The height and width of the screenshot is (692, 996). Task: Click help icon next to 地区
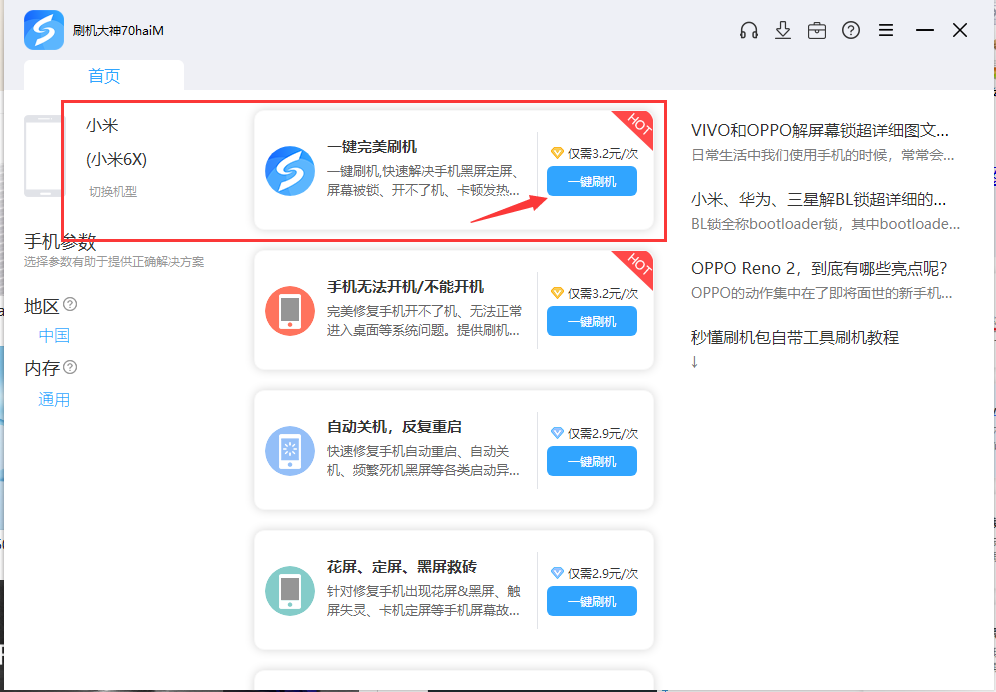[x=70, y=304]
